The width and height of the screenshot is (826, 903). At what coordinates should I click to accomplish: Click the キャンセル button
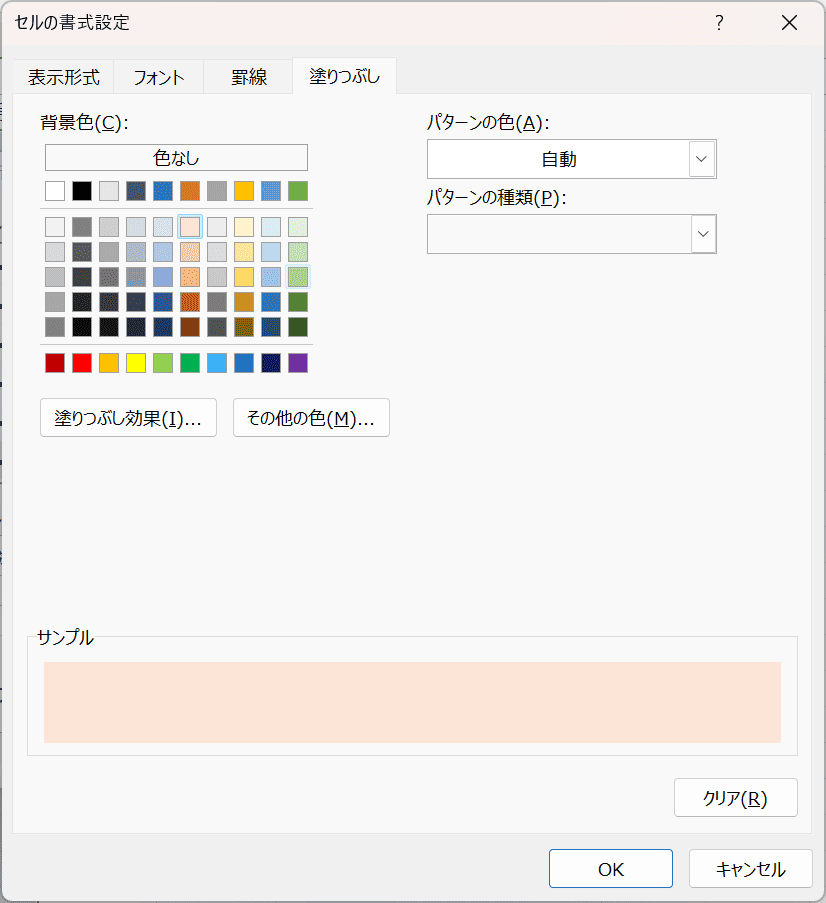click(x=750, y=869)
